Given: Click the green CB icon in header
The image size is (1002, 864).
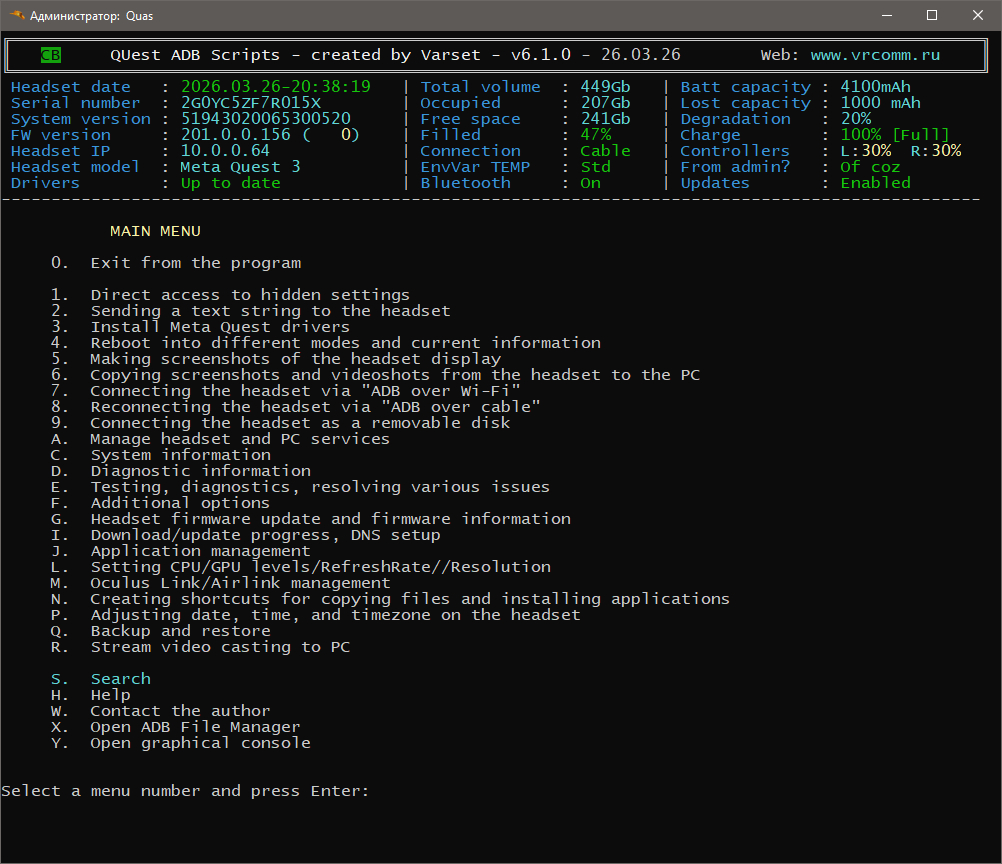Looking at the screenshot, I should tap(51, 55).
